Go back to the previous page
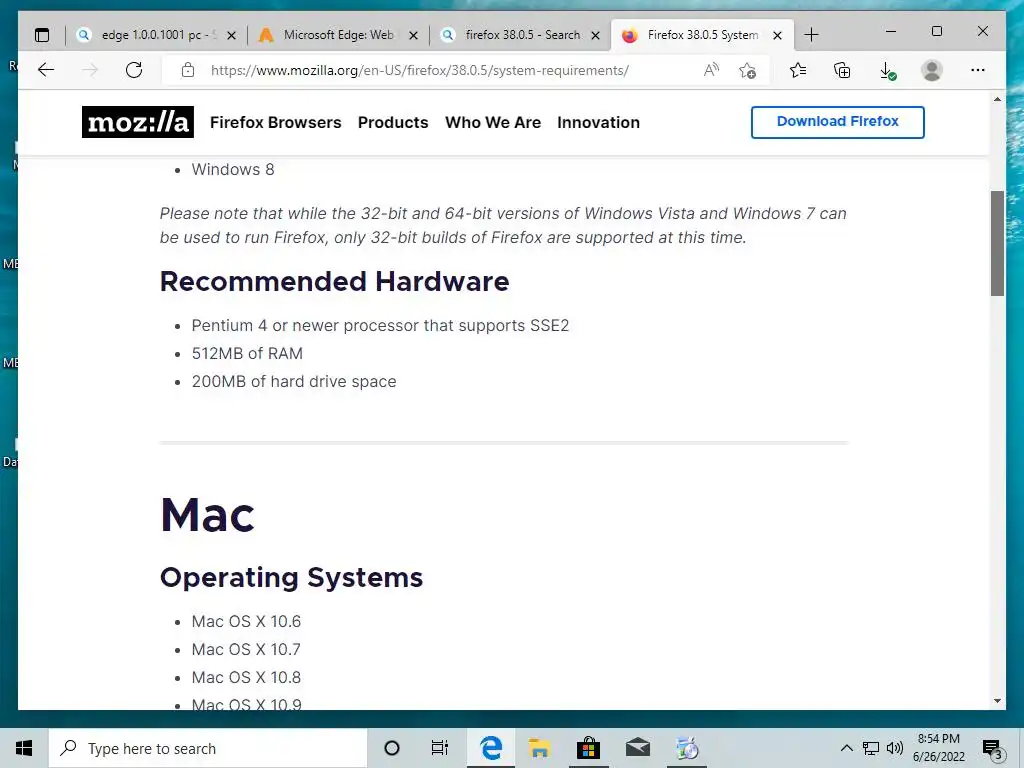1024x768 pixels. (46, 70)
